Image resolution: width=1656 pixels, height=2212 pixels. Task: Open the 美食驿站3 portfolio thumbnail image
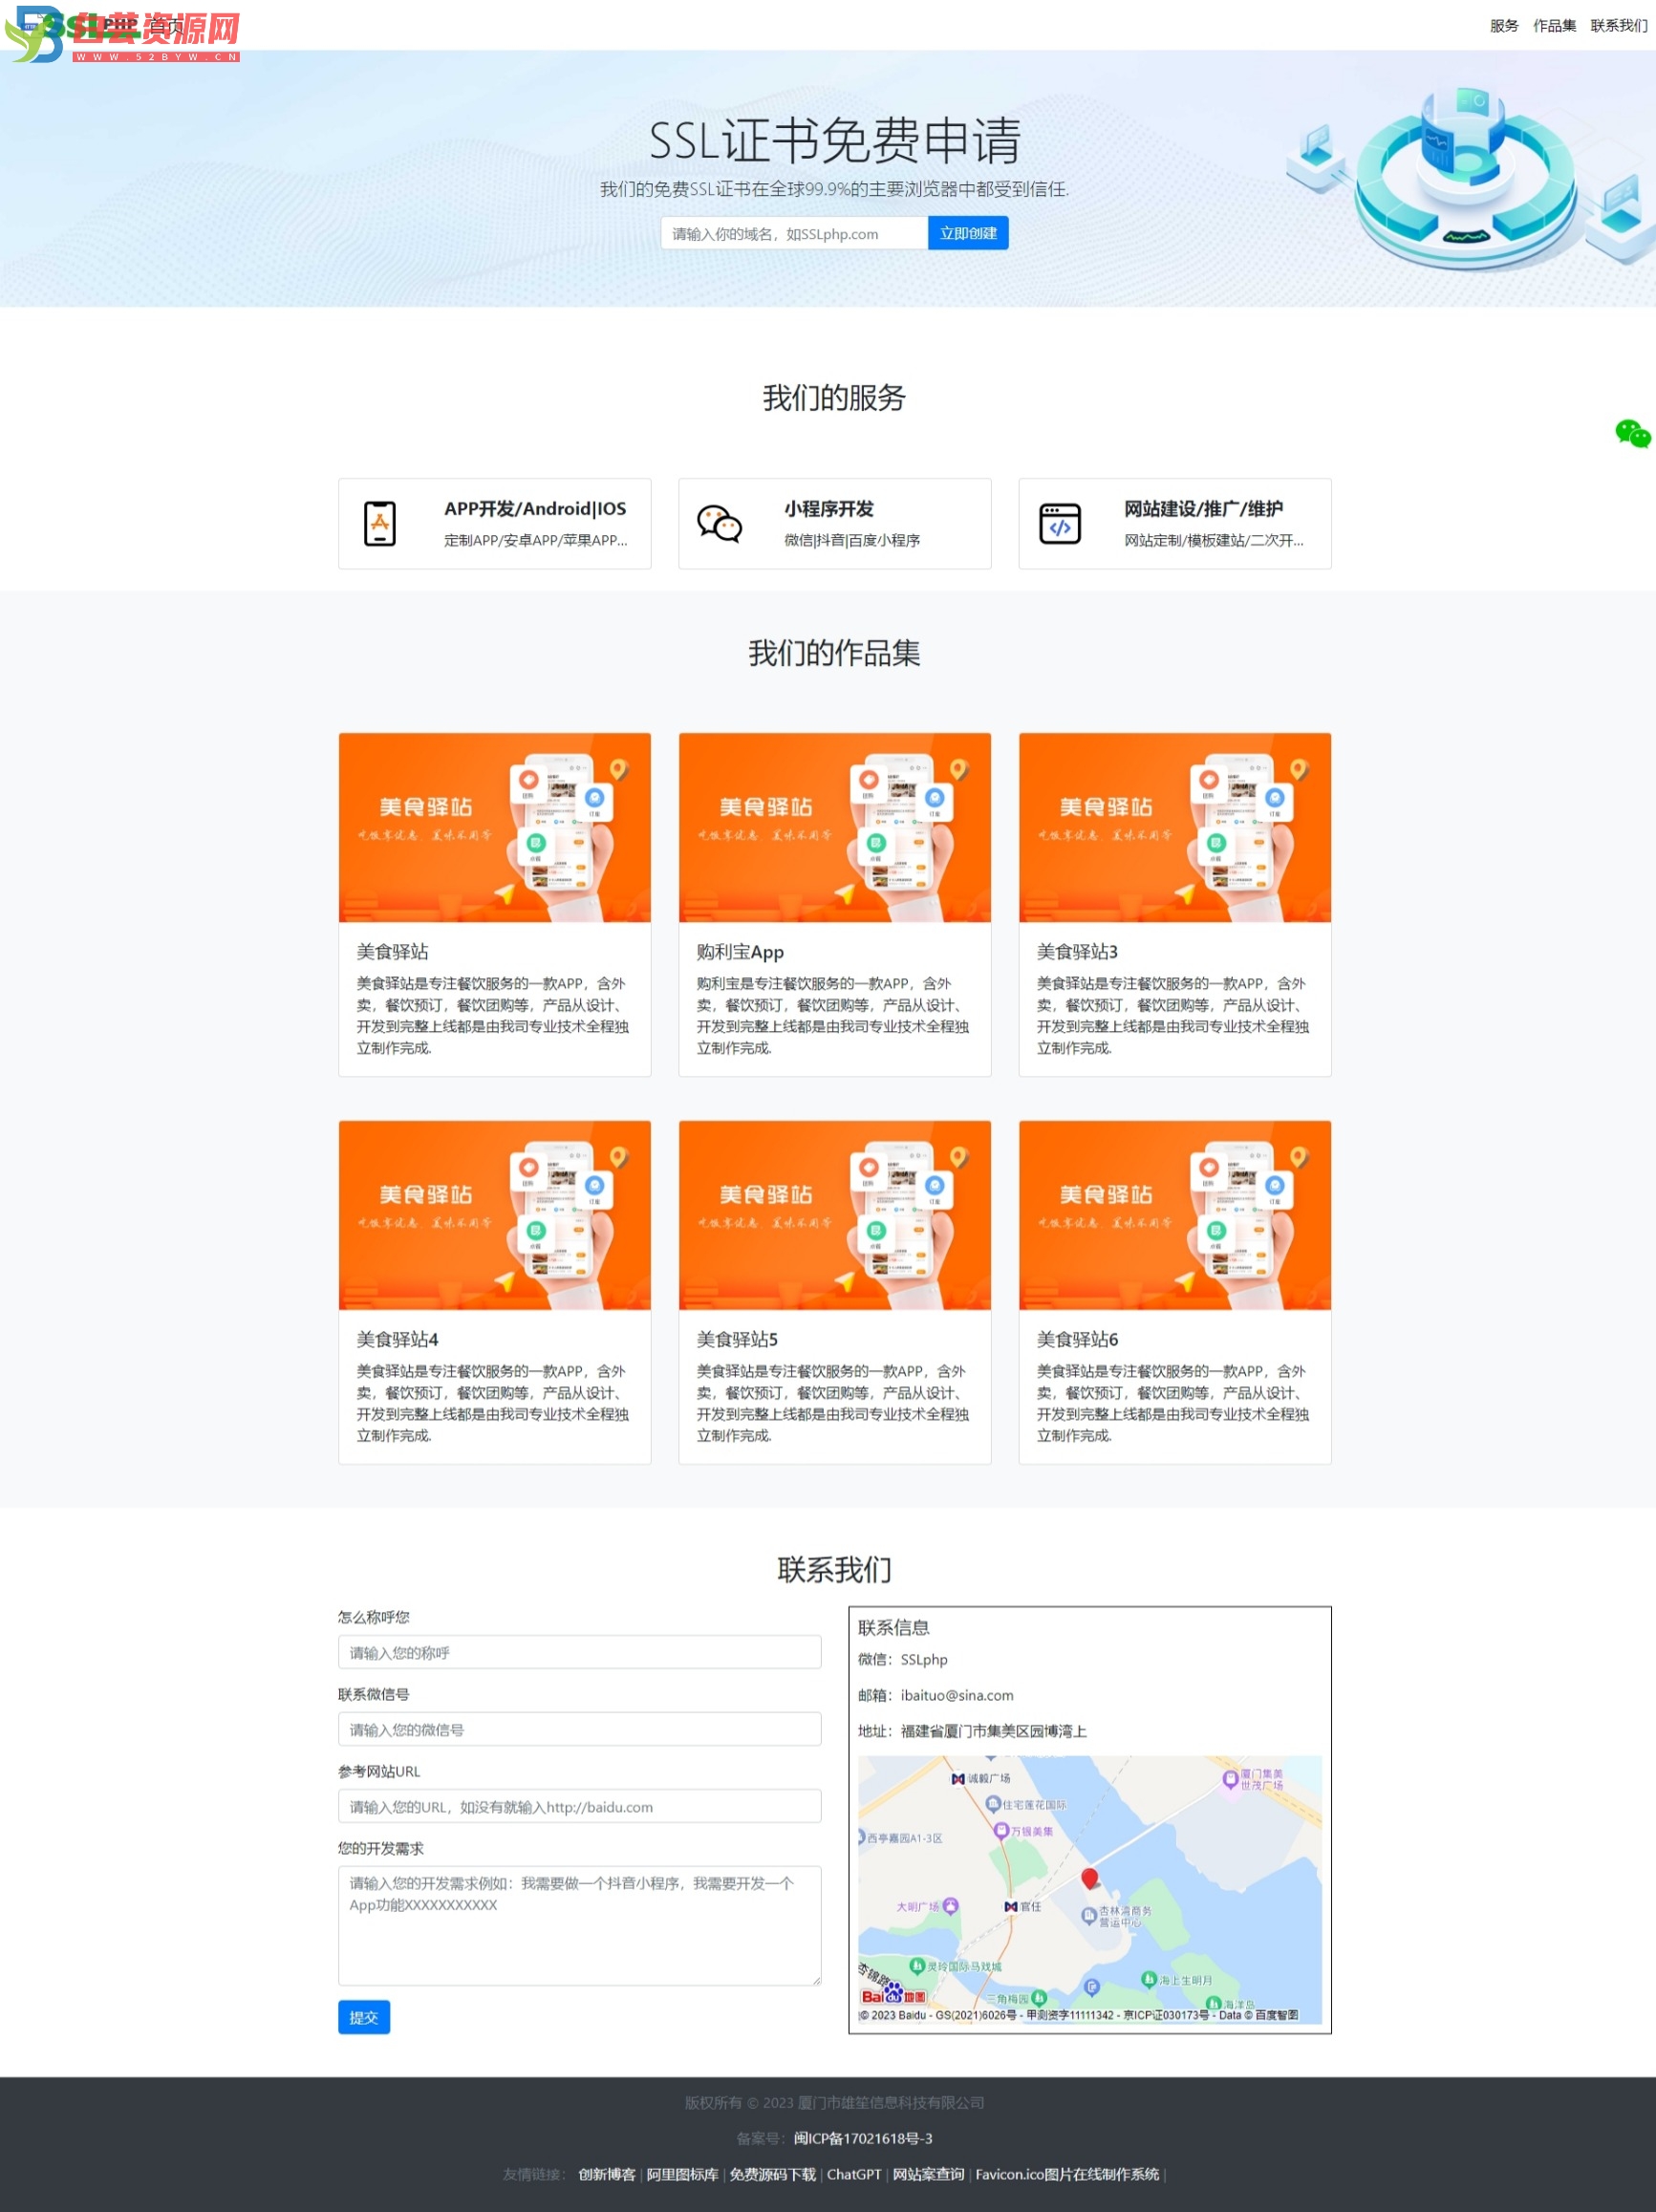pyautogui.click(x=1175, y=827)
